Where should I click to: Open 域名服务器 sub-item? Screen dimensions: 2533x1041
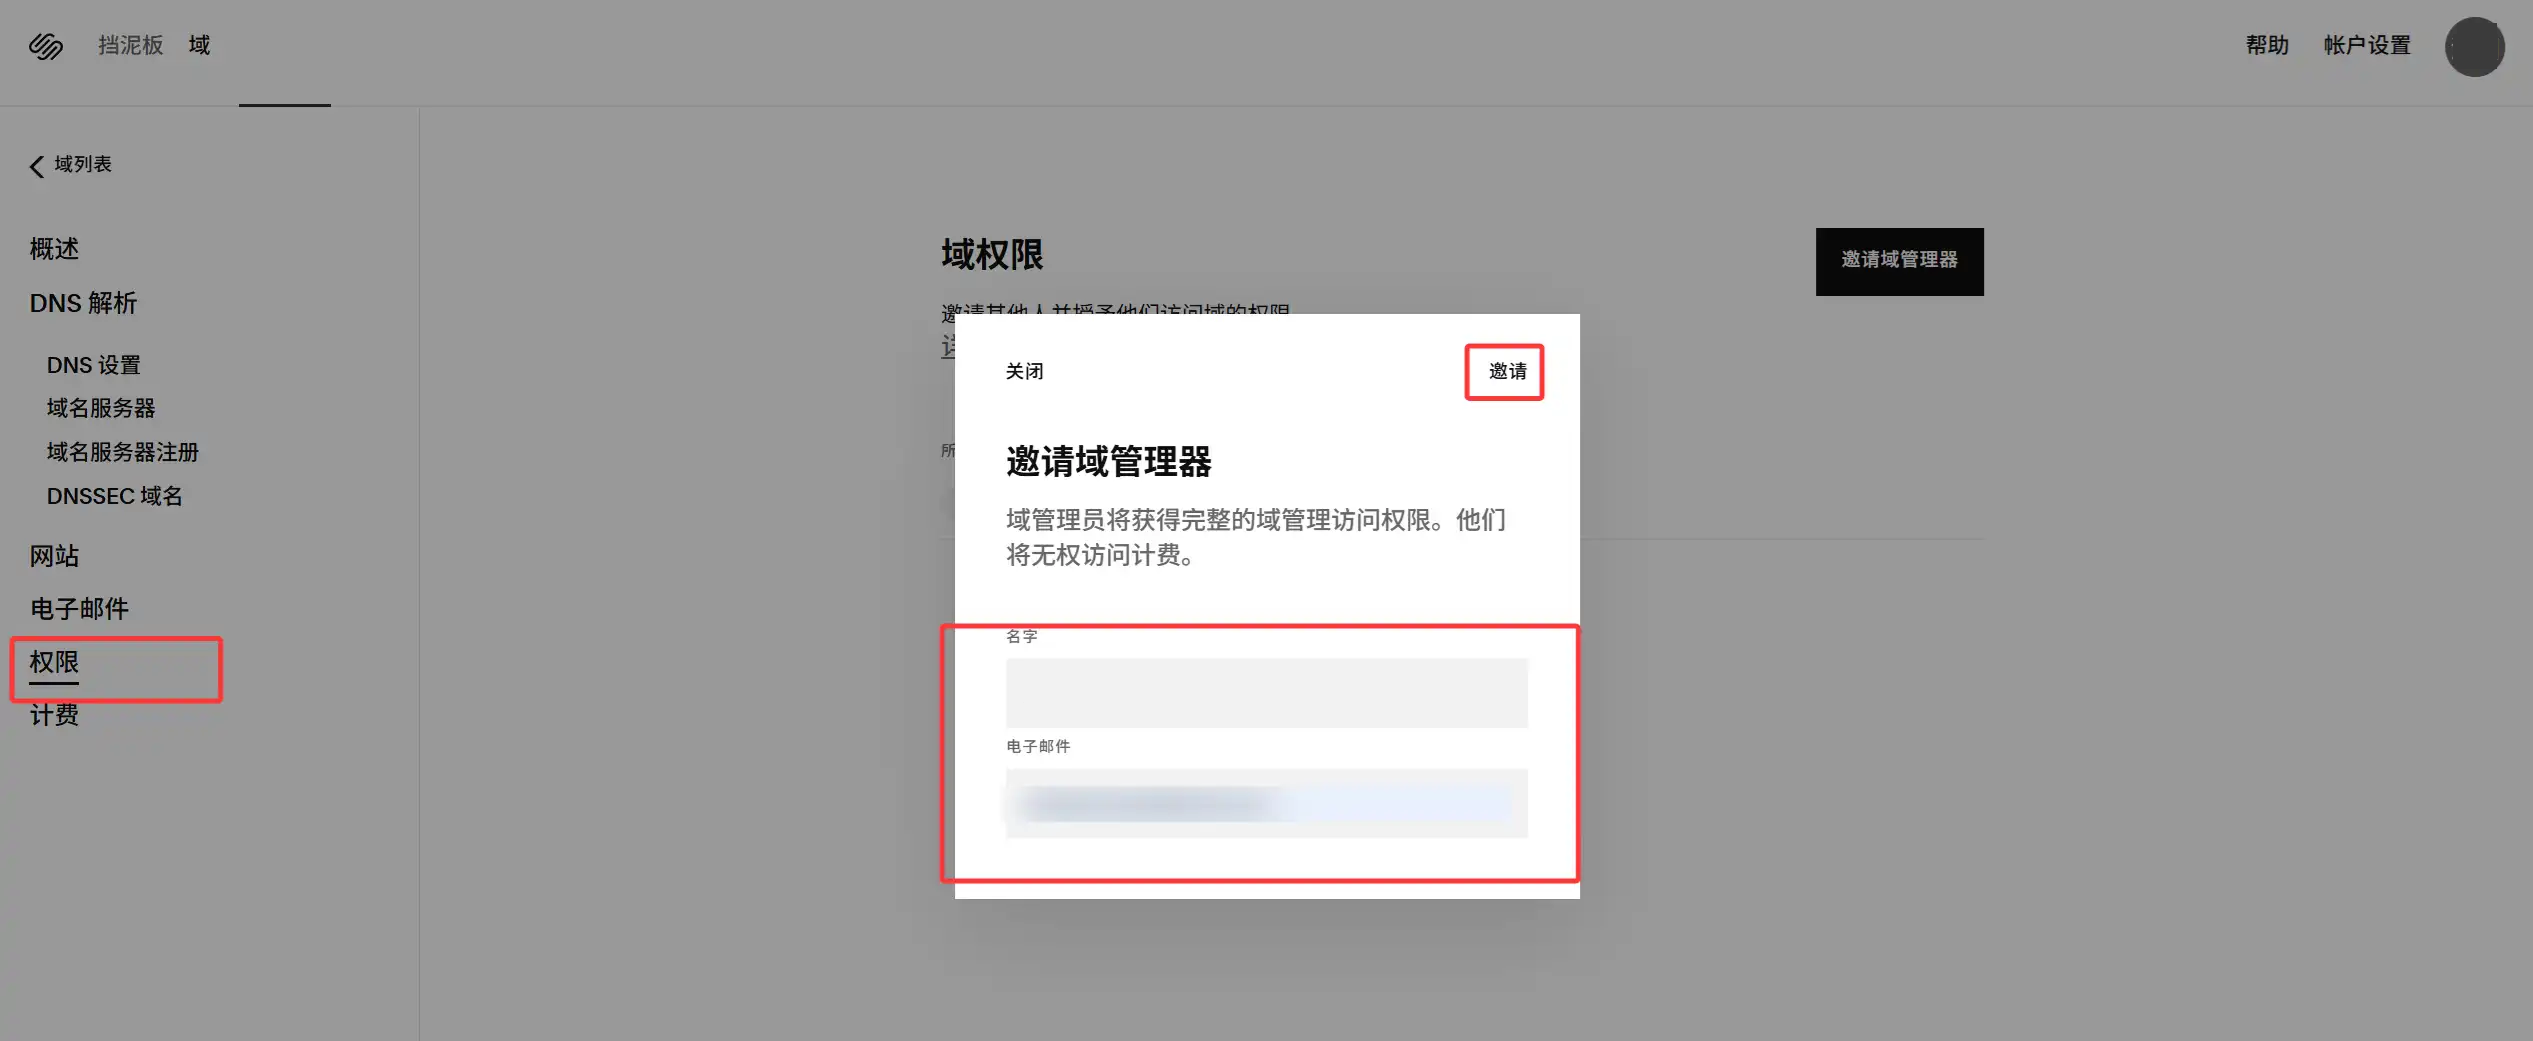(101, 408)
